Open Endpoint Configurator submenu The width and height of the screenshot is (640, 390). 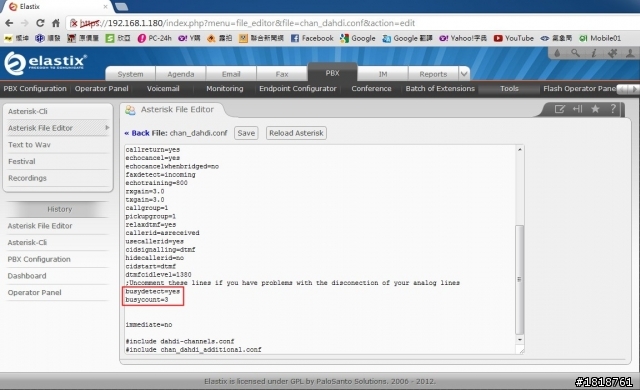[x=298, y=89]
